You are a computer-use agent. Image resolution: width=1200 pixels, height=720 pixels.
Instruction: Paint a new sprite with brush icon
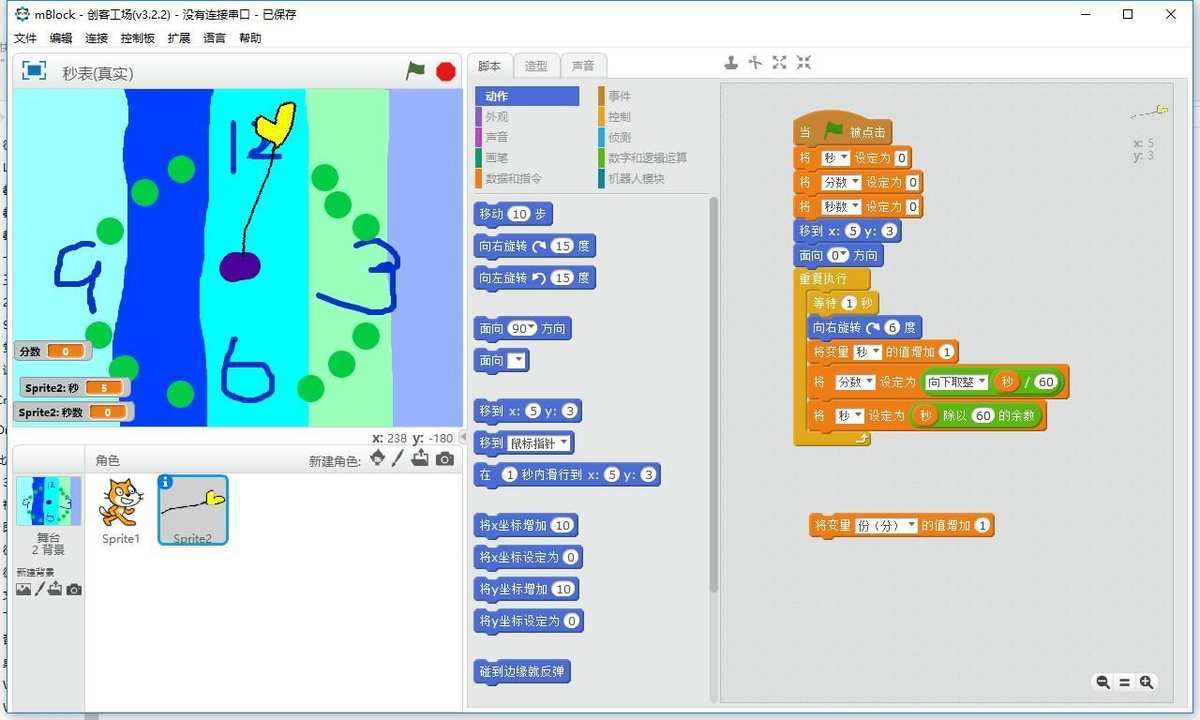coord(397,459)
